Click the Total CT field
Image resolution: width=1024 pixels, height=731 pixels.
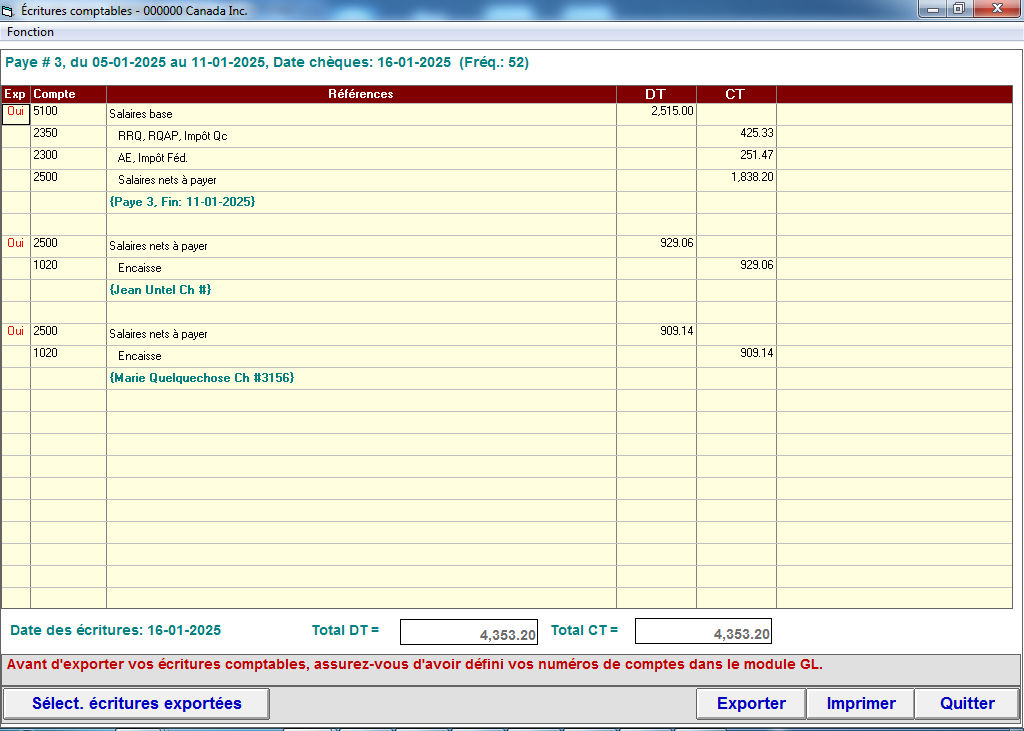(x=703, y=632)
